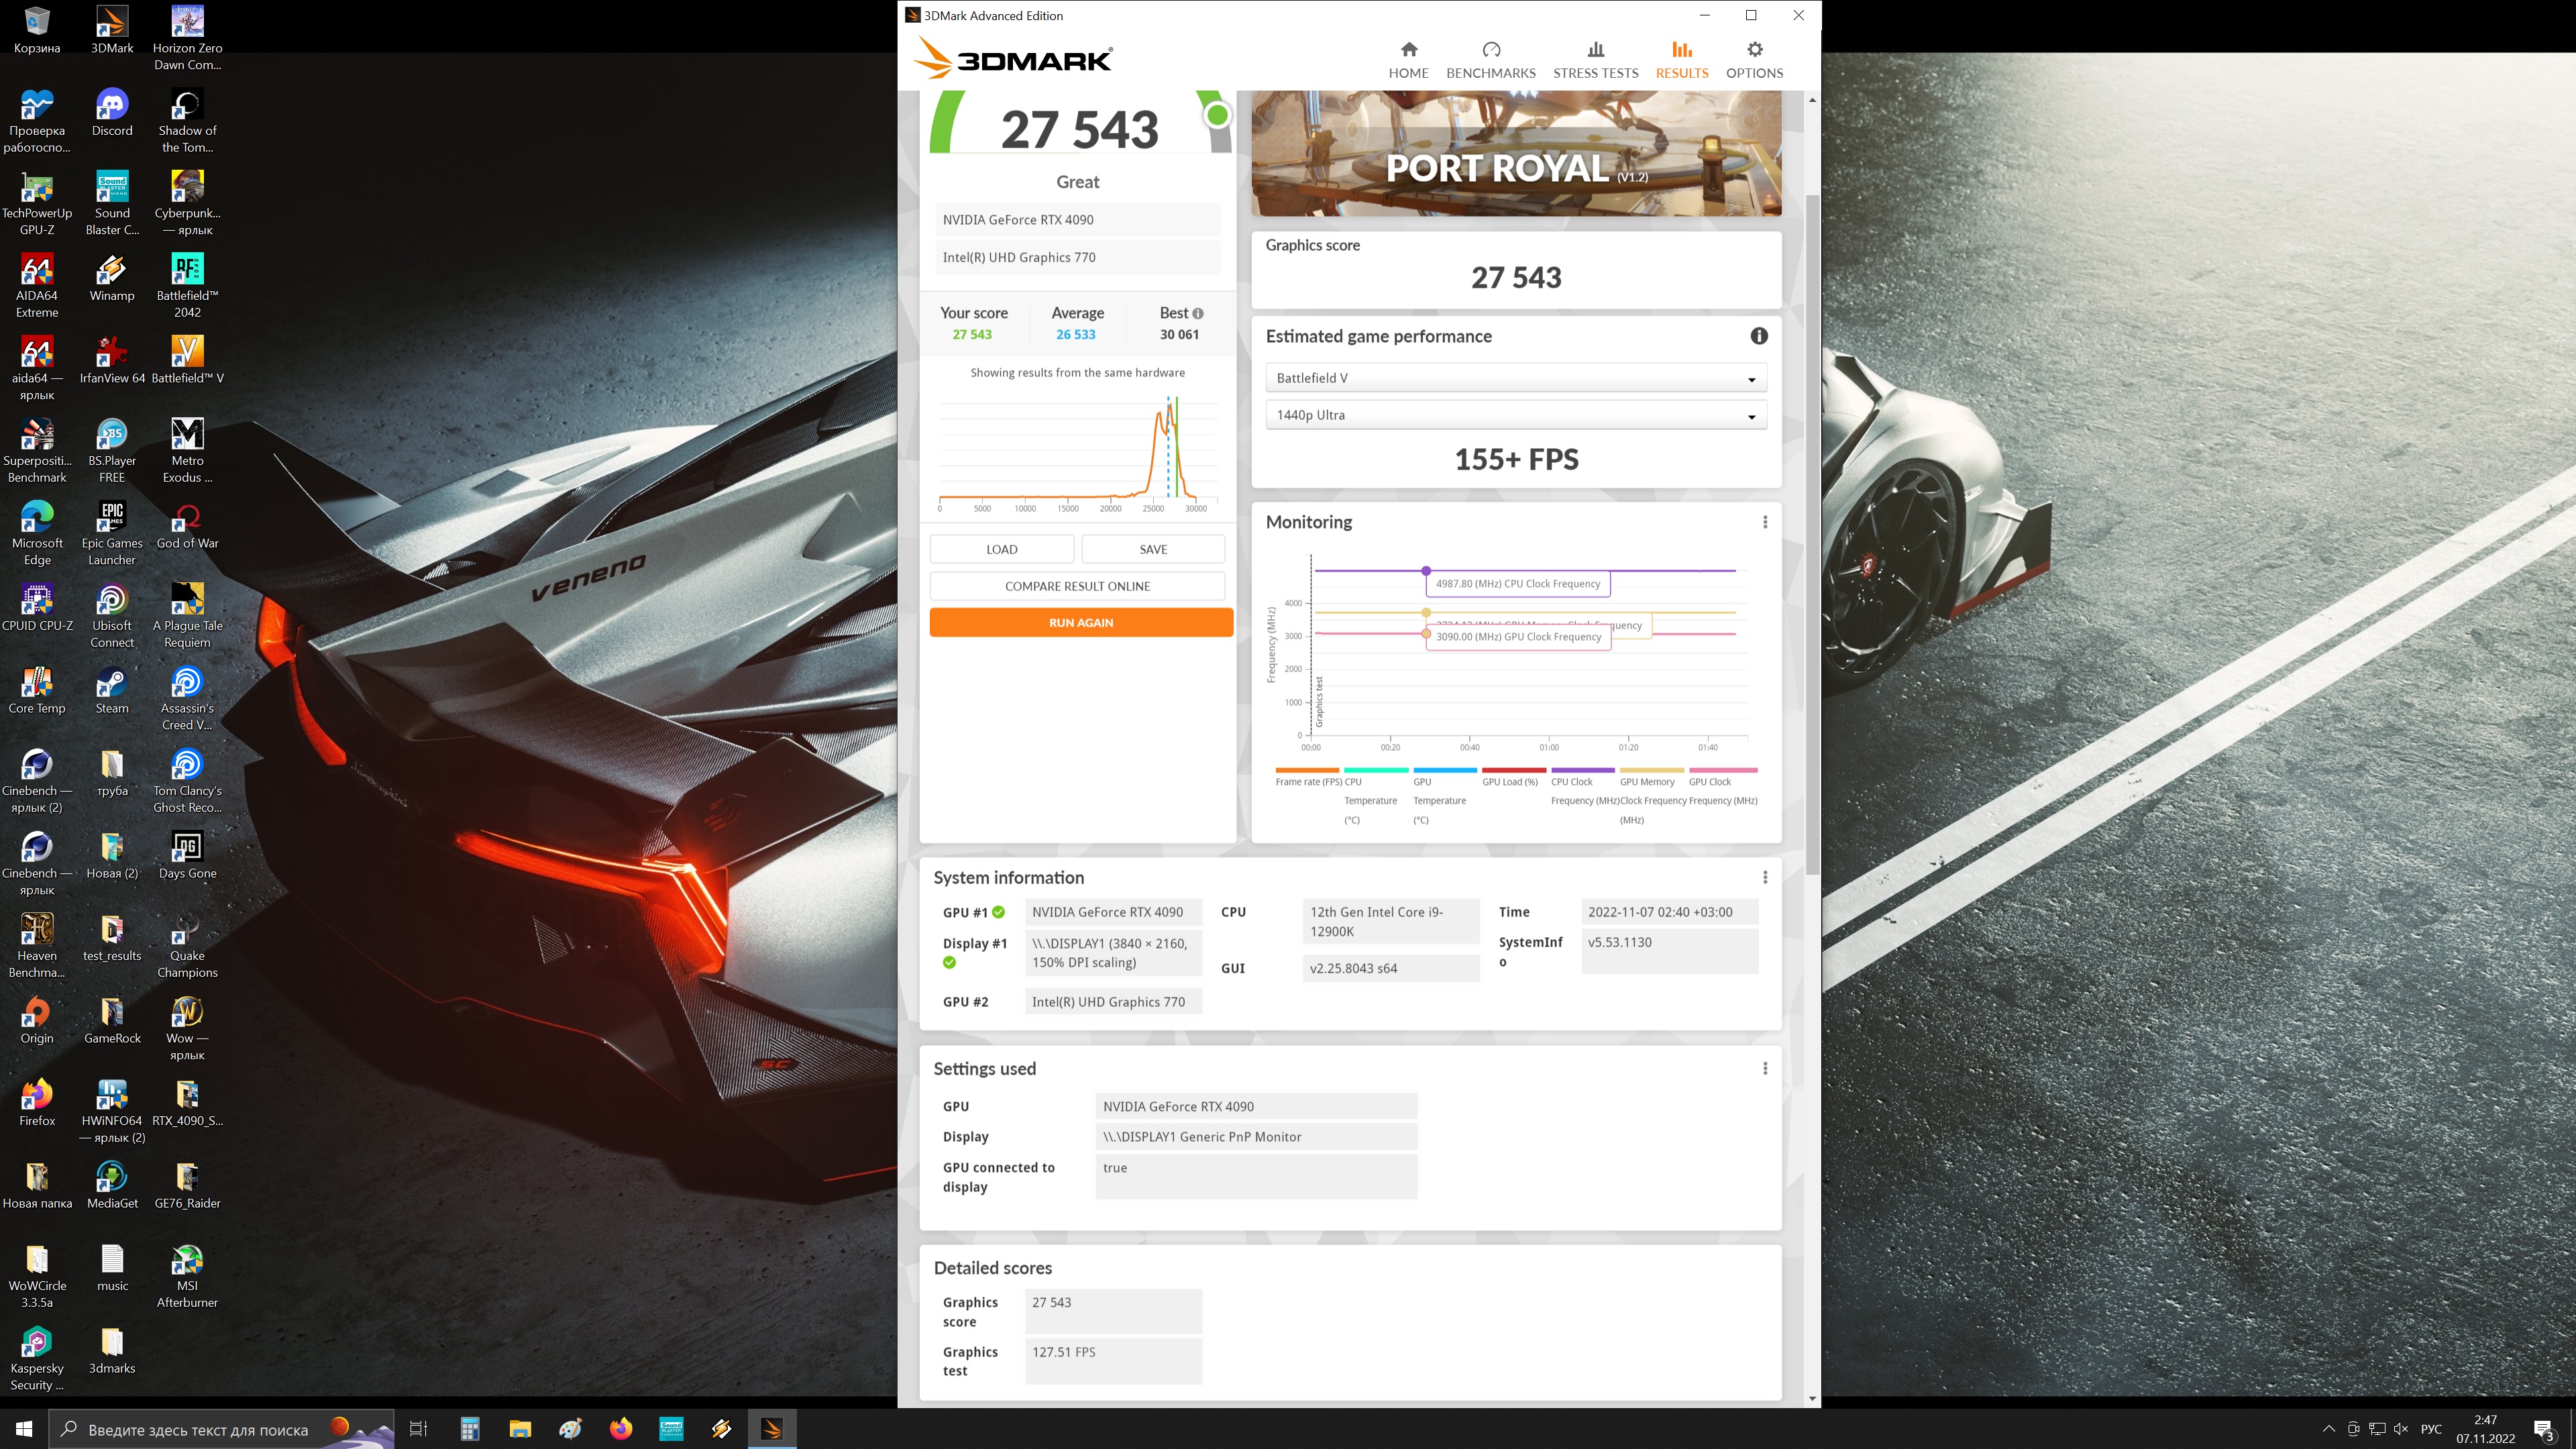
Task: Click the 3DMark window vertical scrollbar
Action: tap(1812, 530)
